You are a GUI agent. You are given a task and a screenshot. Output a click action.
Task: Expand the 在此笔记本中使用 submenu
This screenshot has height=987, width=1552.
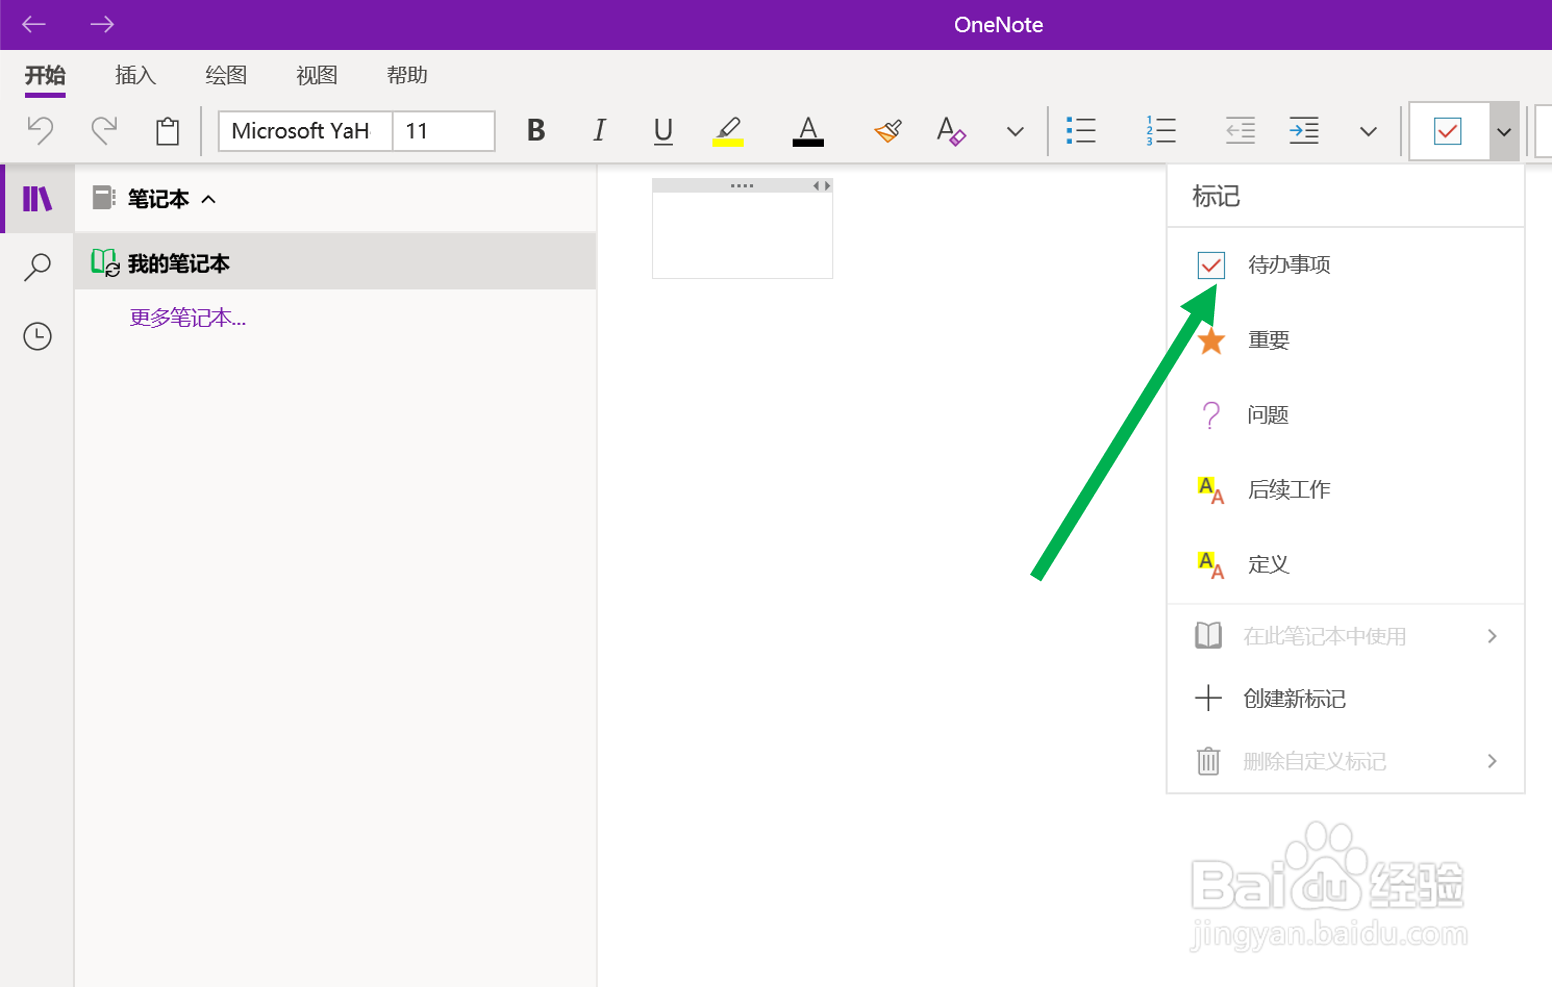[1346, 636]
